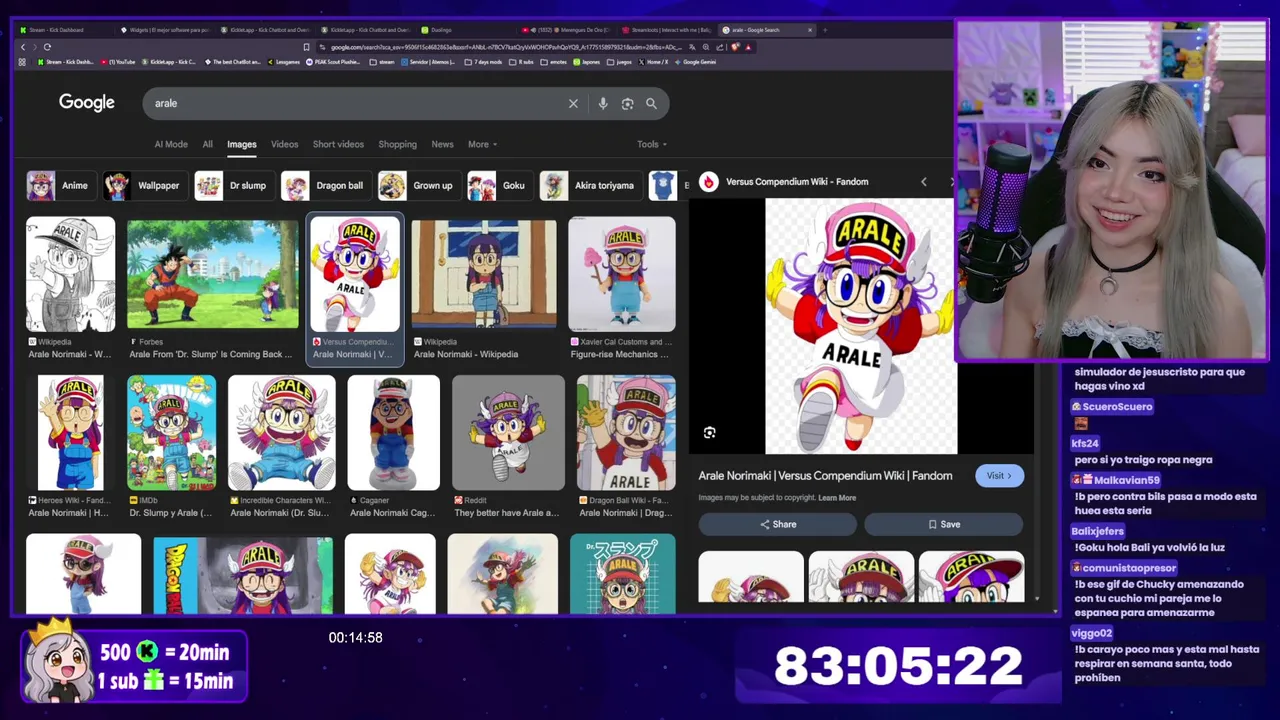Click the Google logo
The height and width of the screenshot is (720, 1280).
[86, 103]
